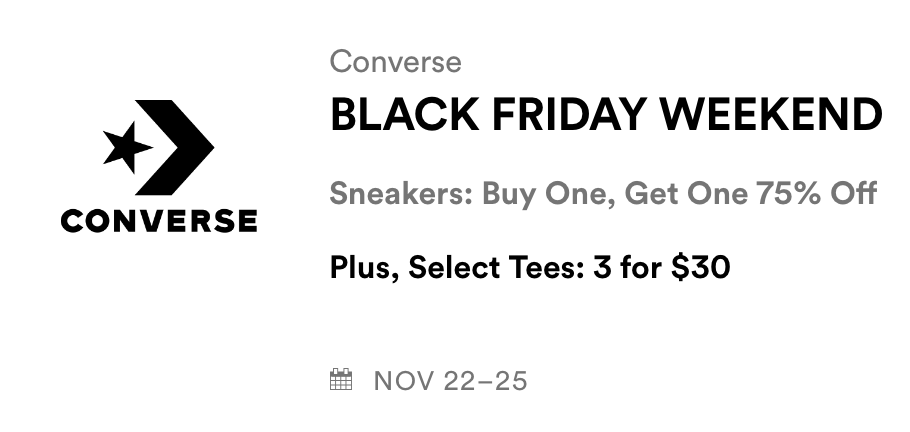Click the calendar icon beside the date
The height and width of the screenshot is (432, 910).
(341, 380)
